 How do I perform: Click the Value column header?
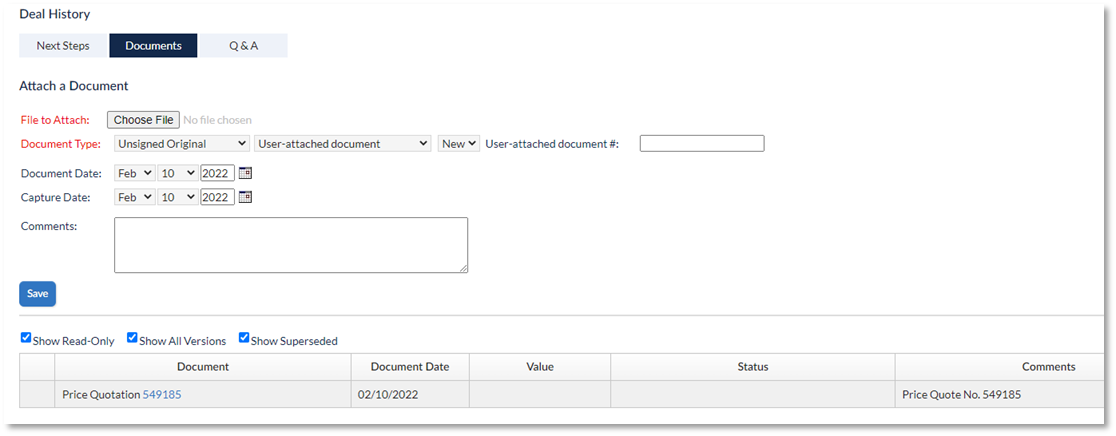pyautogui.click(x=539, y=367)
